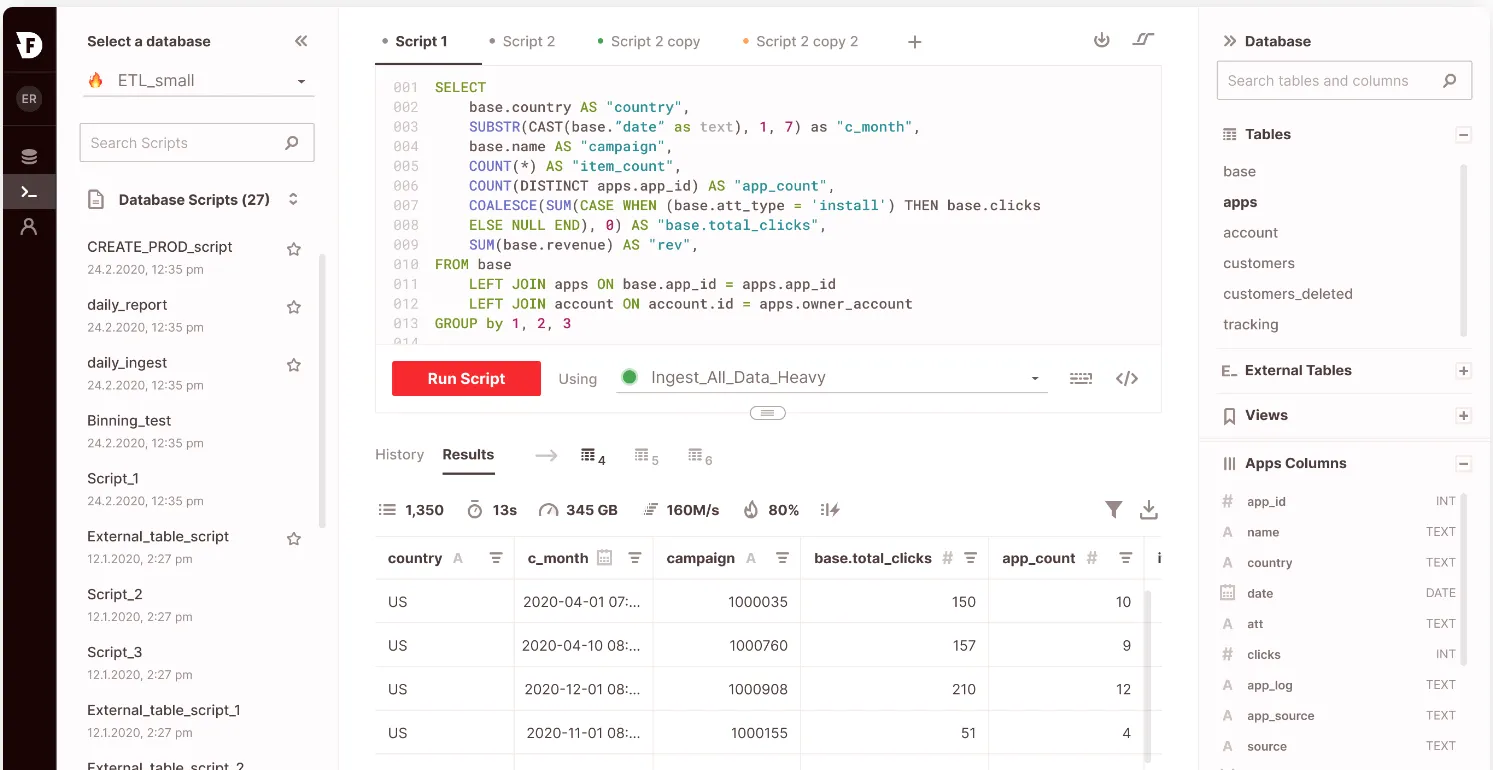Click the download script icon
The height and width of the screenshot is (770, 1493).
[x=1102, y=40]
